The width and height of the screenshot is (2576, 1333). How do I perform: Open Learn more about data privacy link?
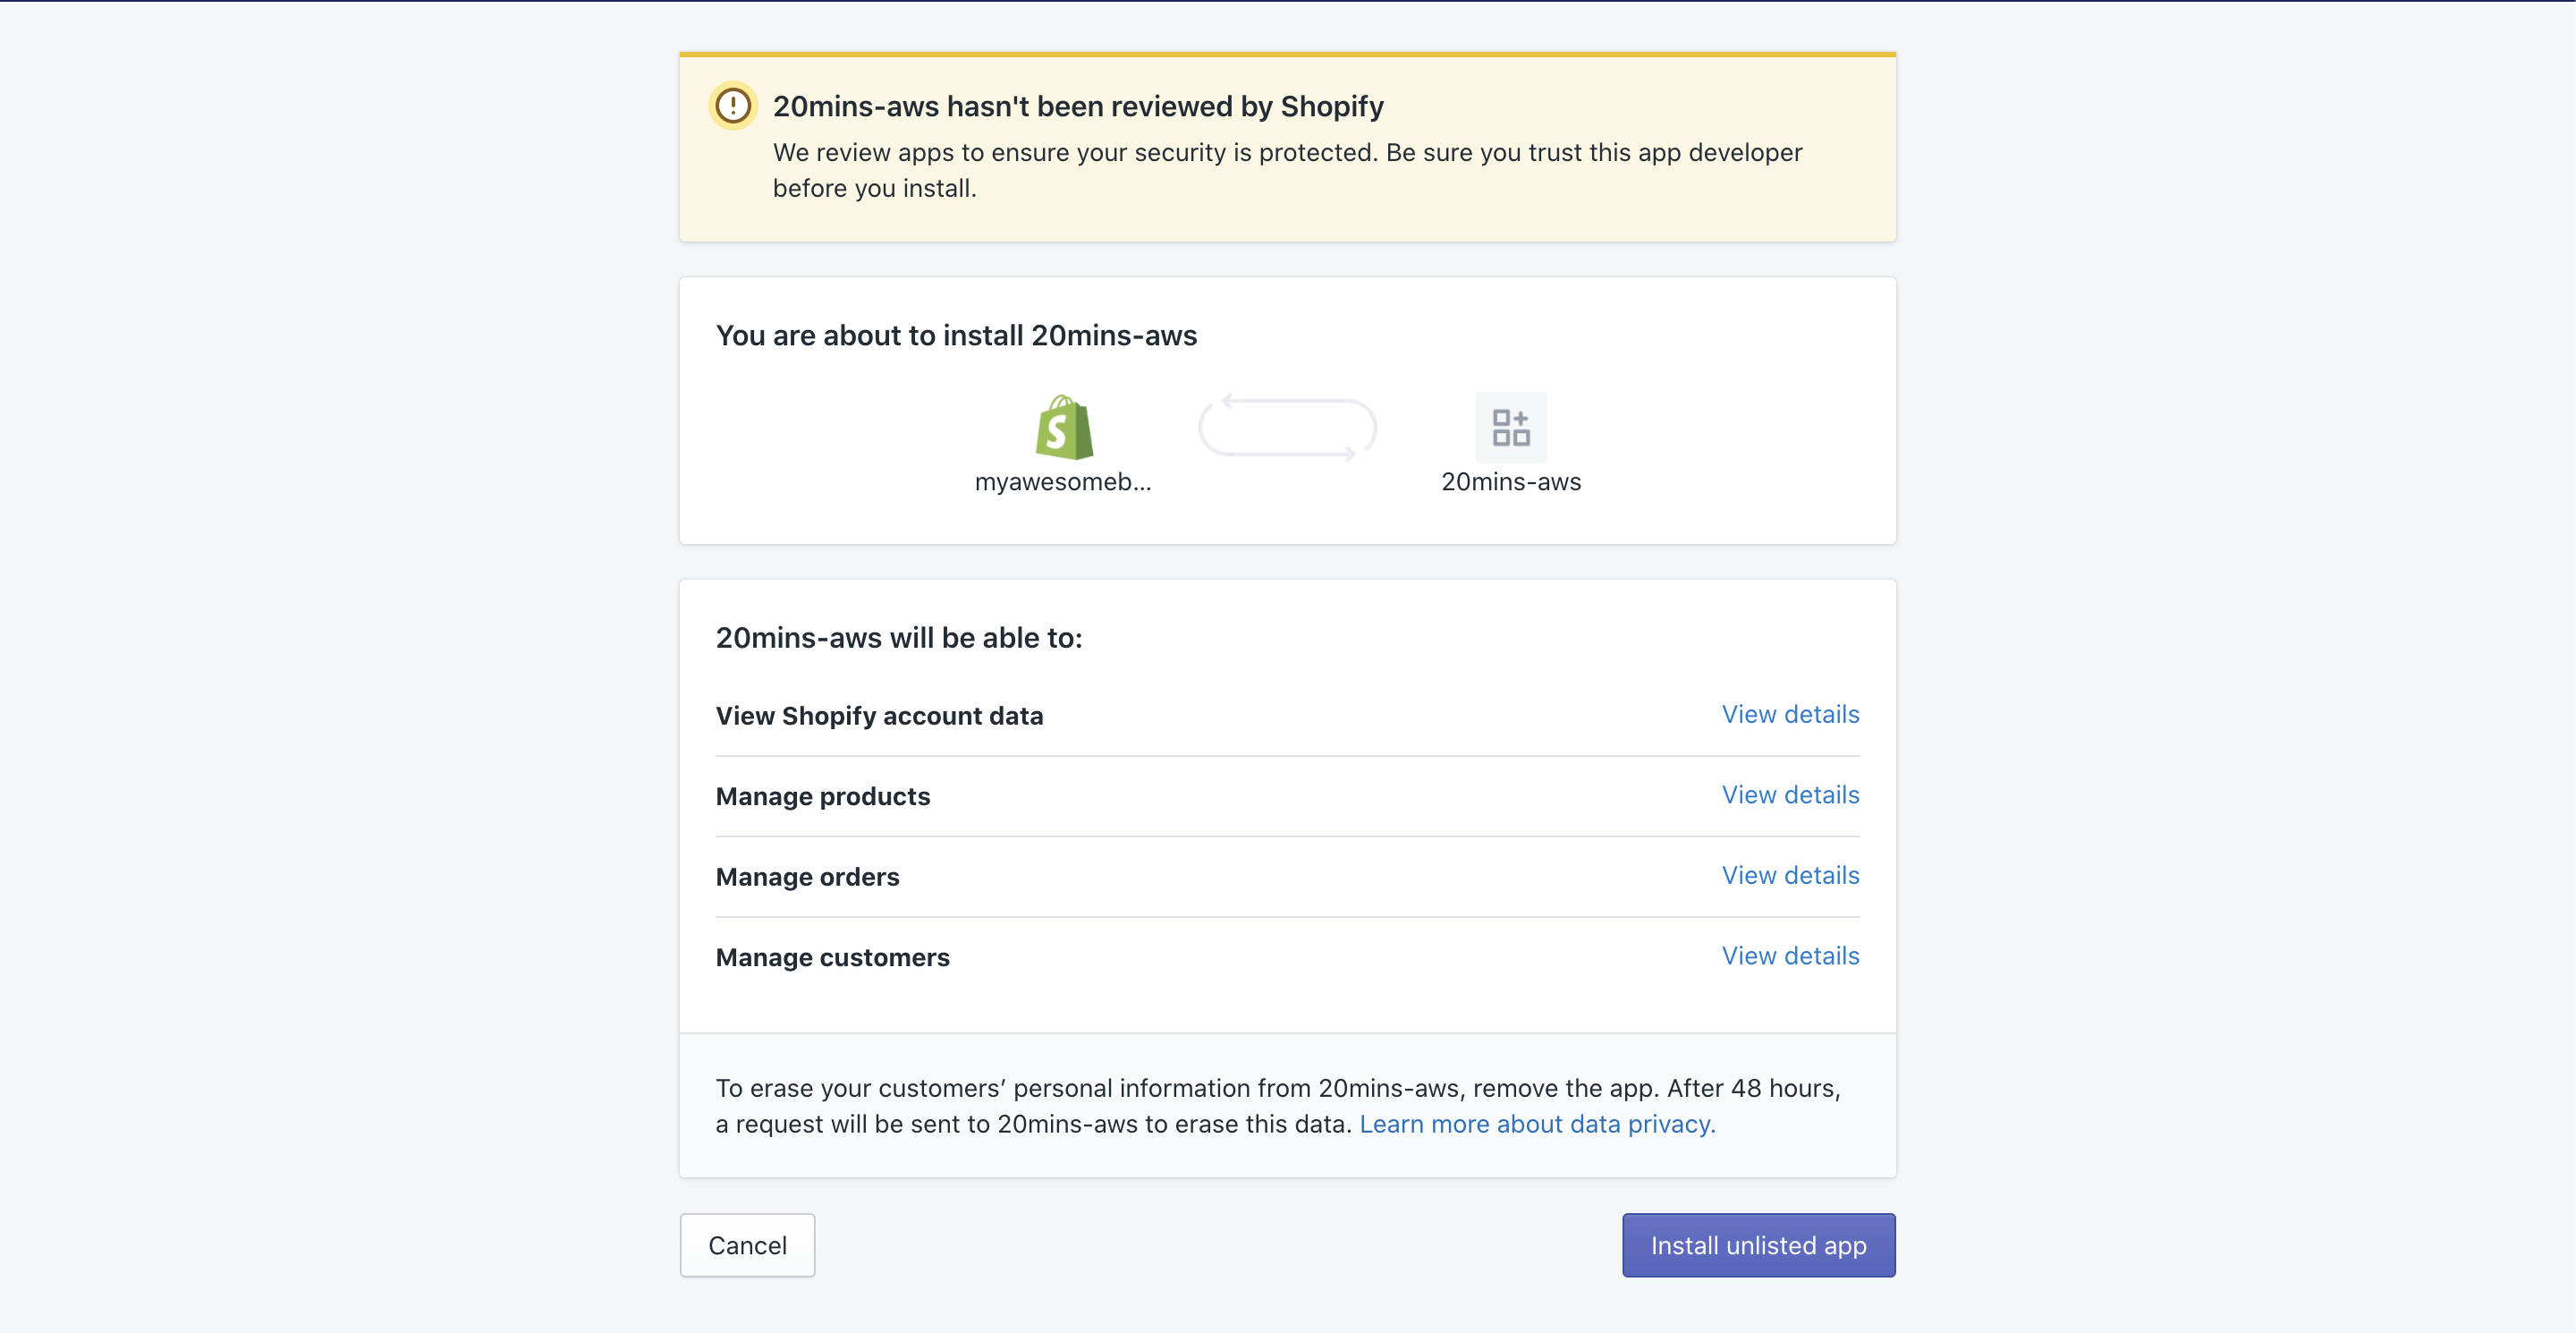(1537, 1124)
